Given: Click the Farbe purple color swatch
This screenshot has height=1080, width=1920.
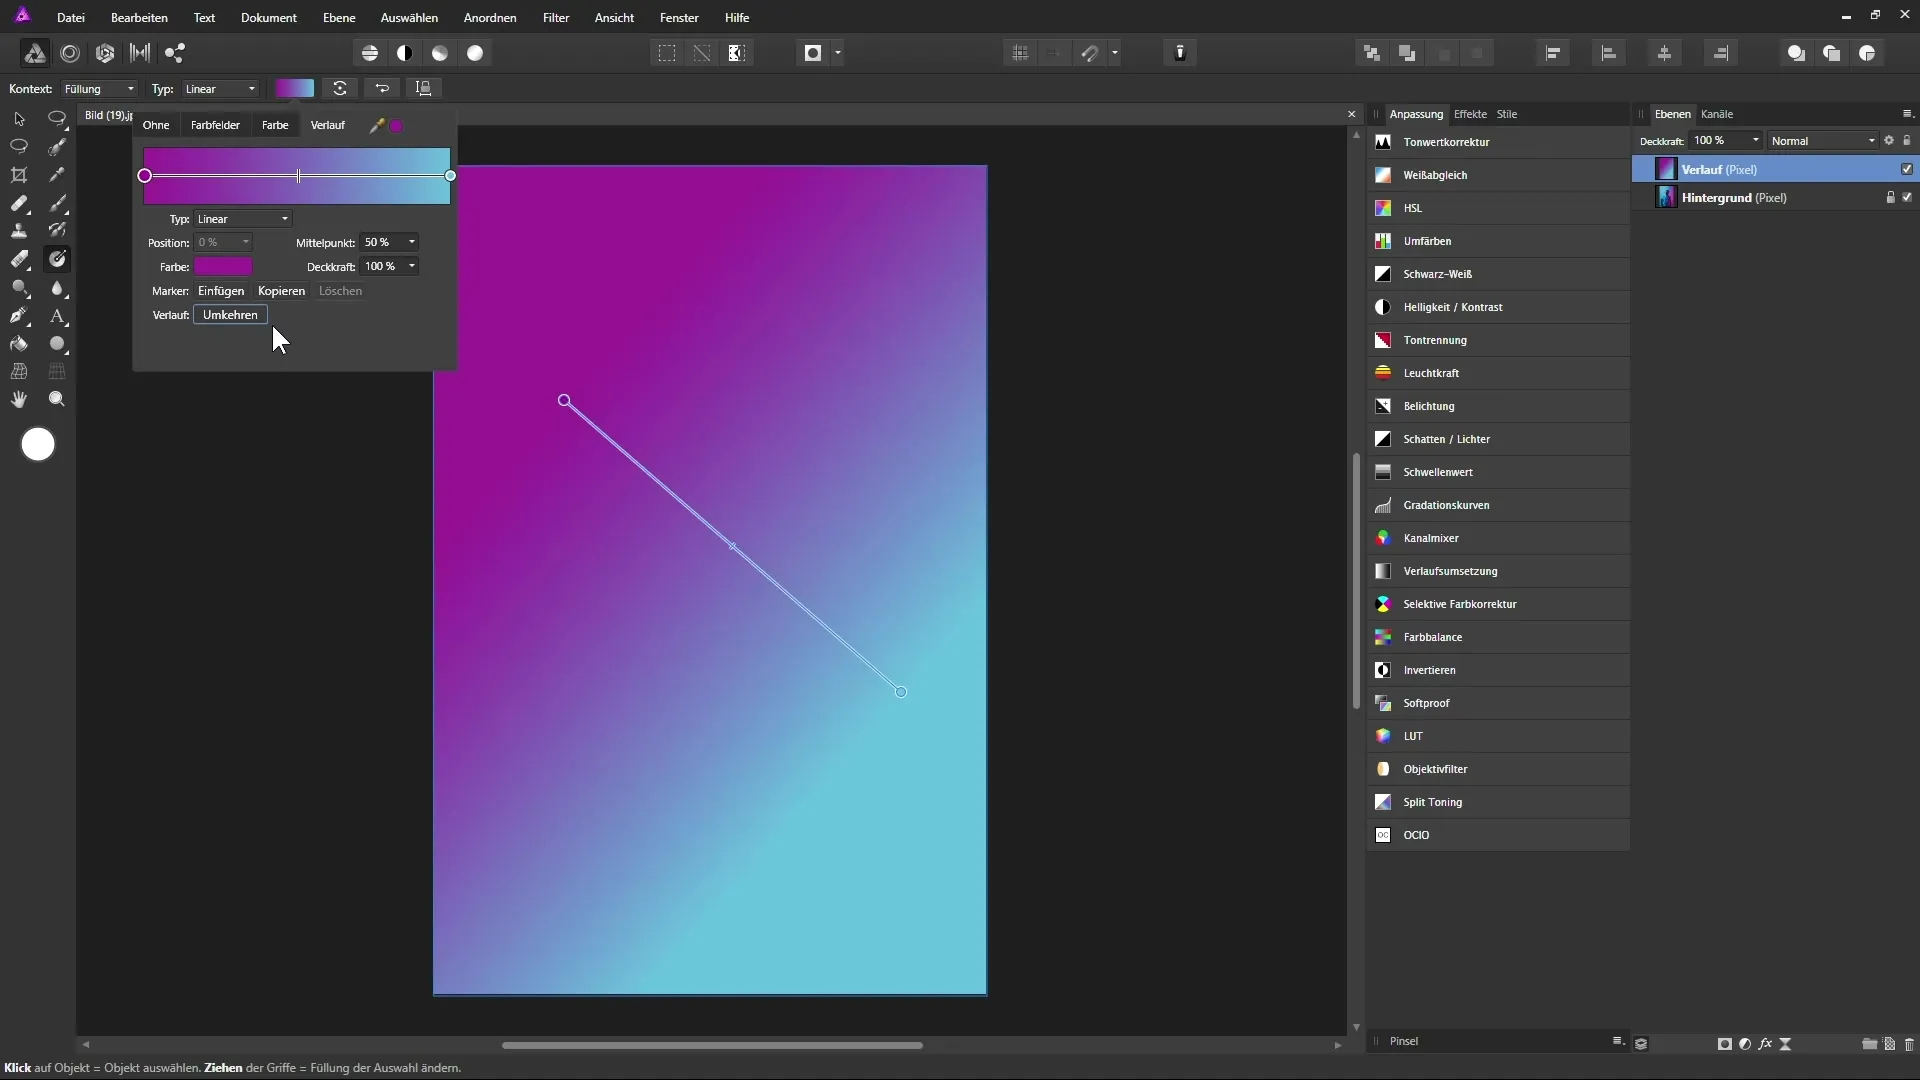Looking at the screenshot, I should [223, 266].
